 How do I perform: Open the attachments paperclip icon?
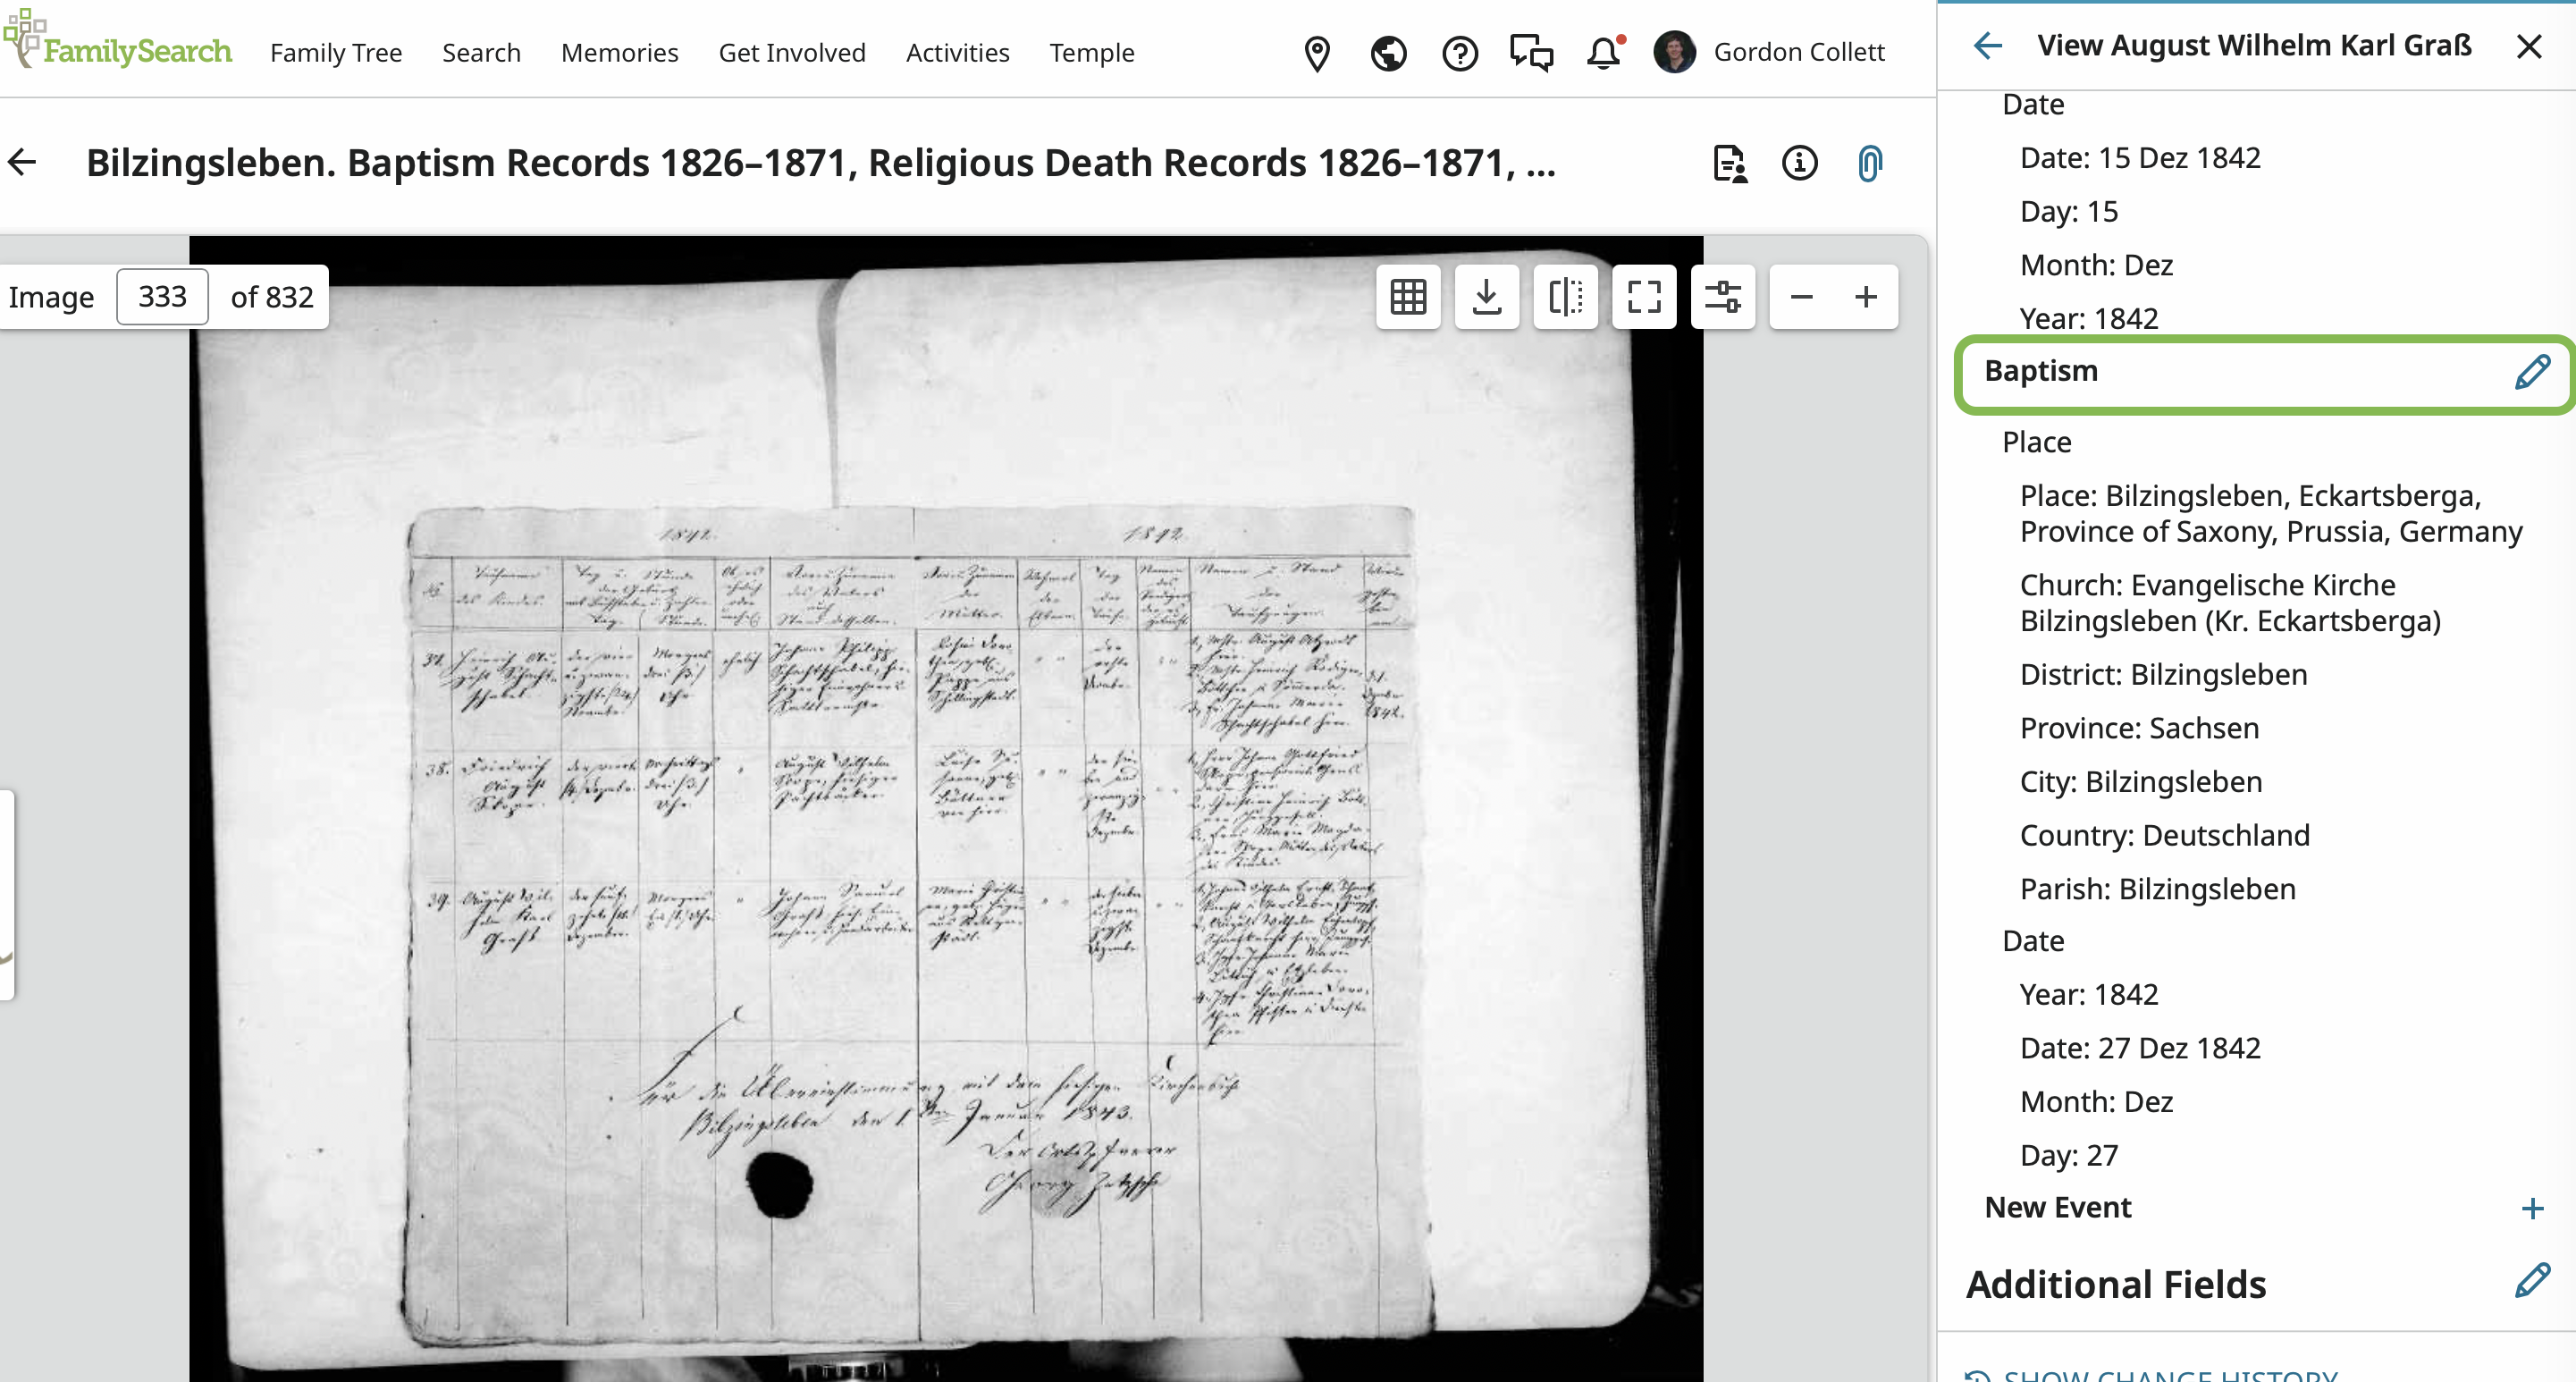point(1869,163)
